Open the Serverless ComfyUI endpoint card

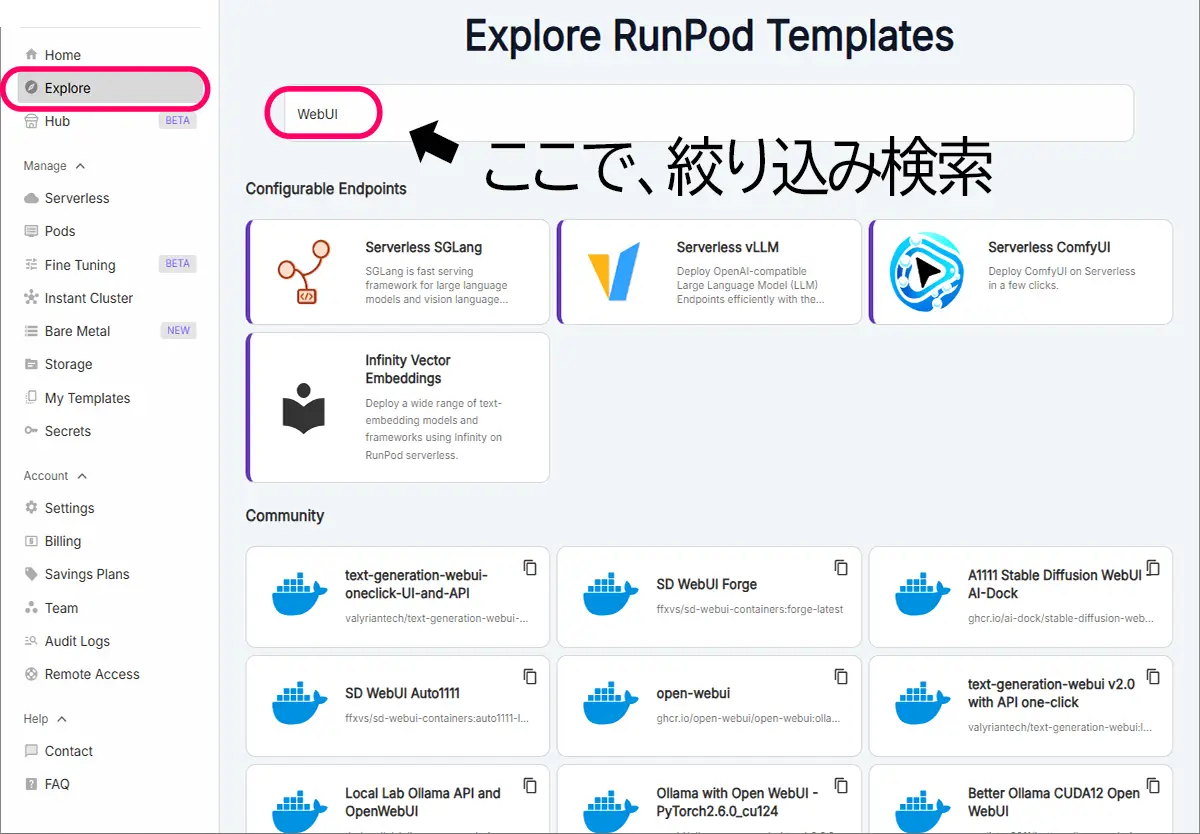1021,272
